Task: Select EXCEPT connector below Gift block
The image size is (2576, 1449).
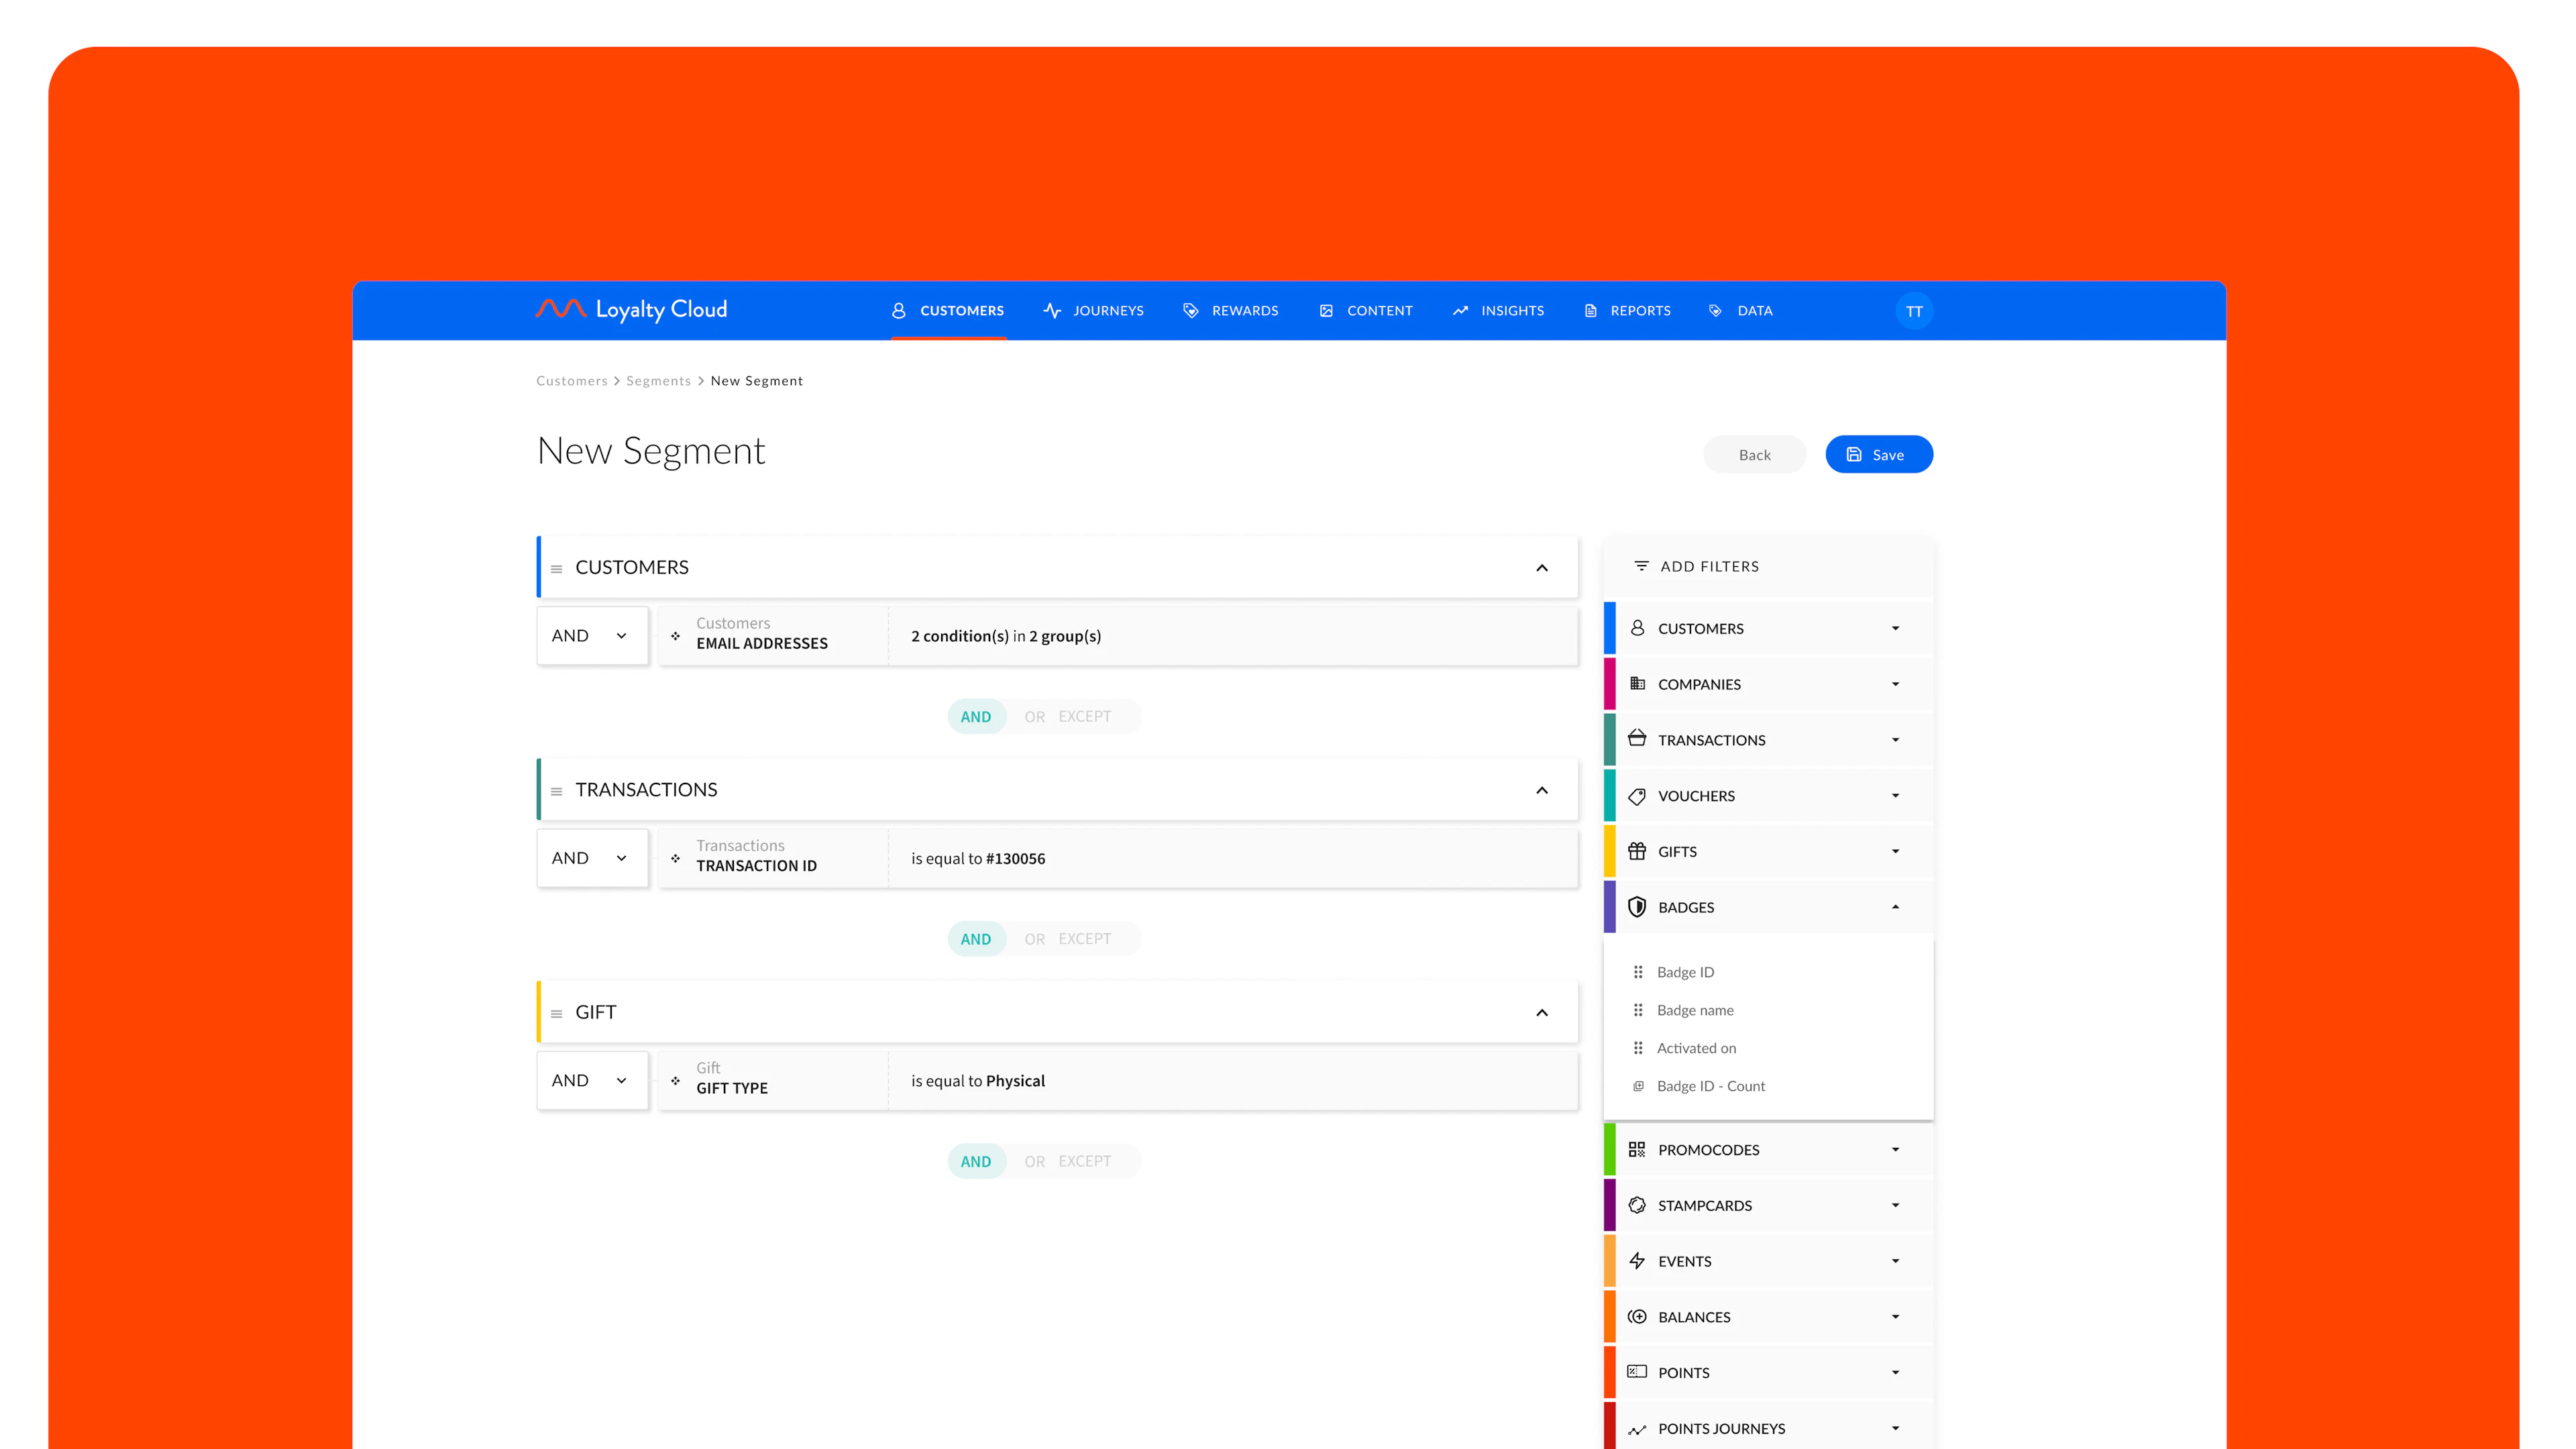Action: (x=1085, y=1161)
